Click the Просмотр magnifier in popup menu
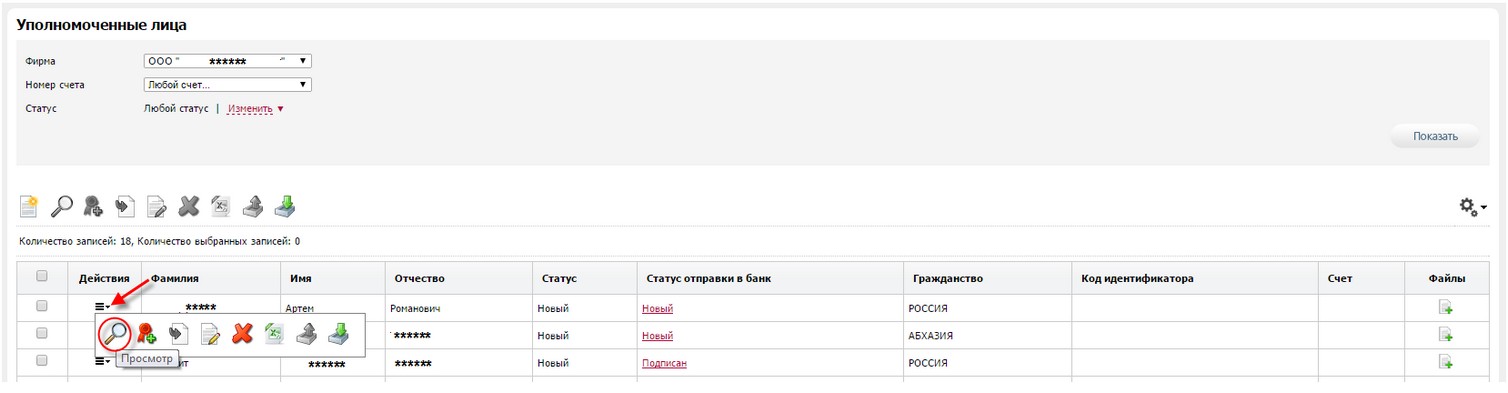Viewport: 1508px width, 393px height. [x=117, y=333]
